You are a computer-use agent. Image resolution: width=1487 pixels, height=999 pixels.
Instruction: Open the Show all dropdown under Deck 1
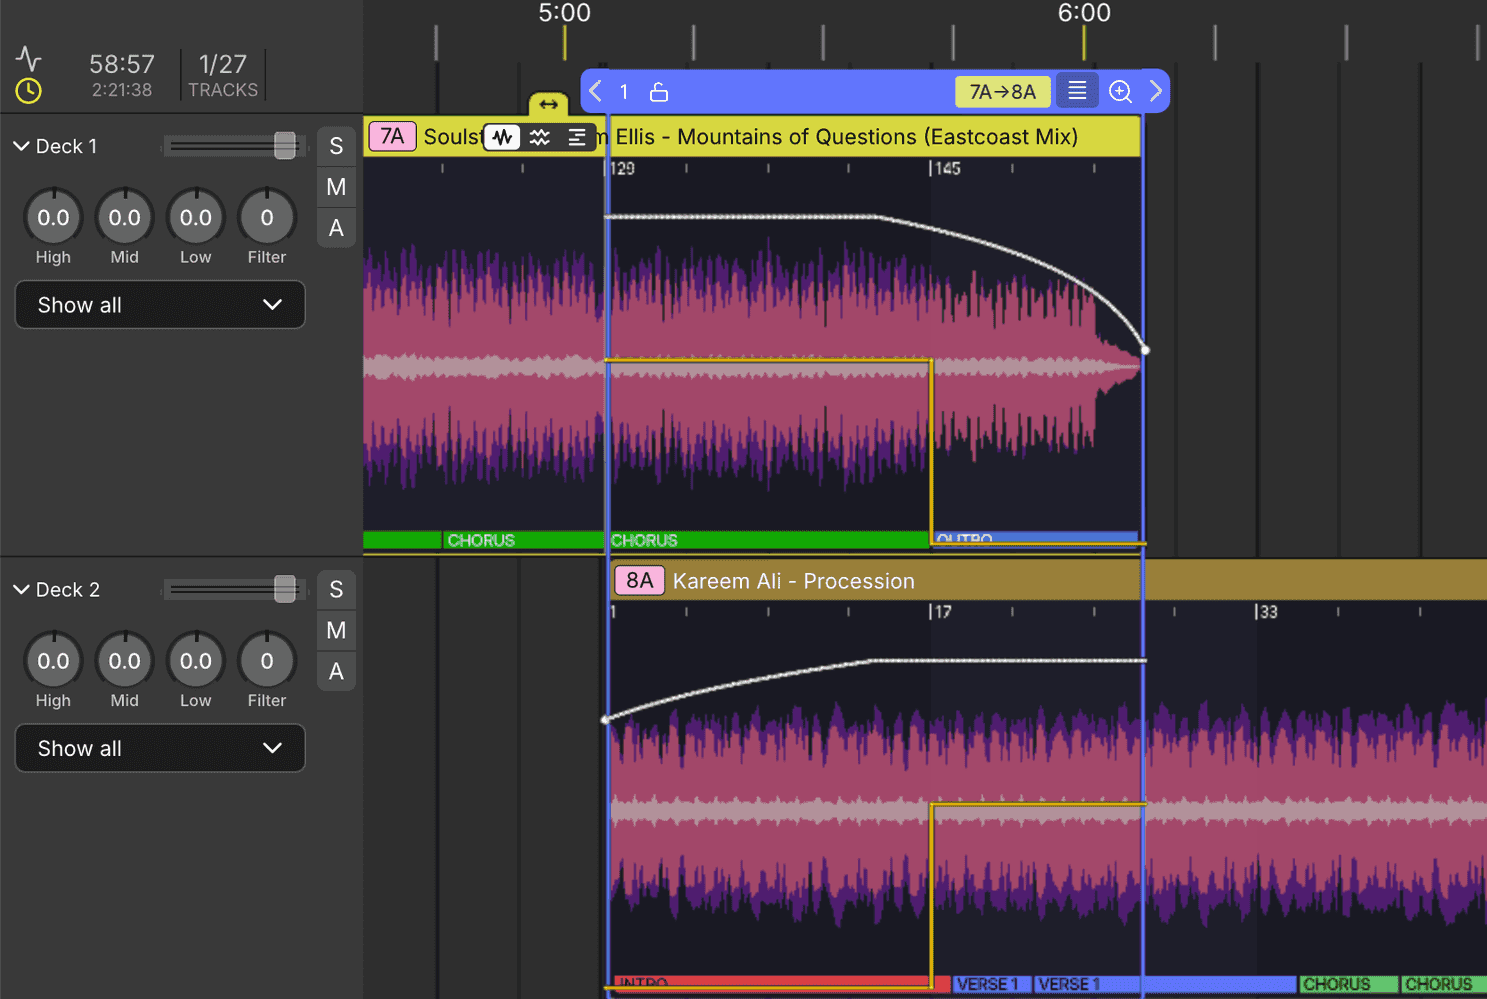click(x=159, y=305)
